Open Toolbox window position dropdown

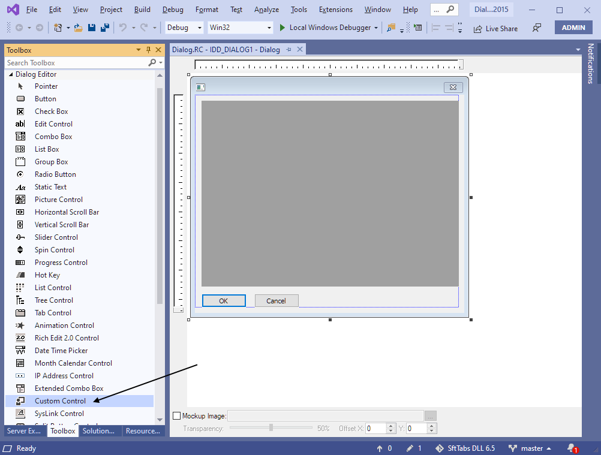(x=138, y=50)
